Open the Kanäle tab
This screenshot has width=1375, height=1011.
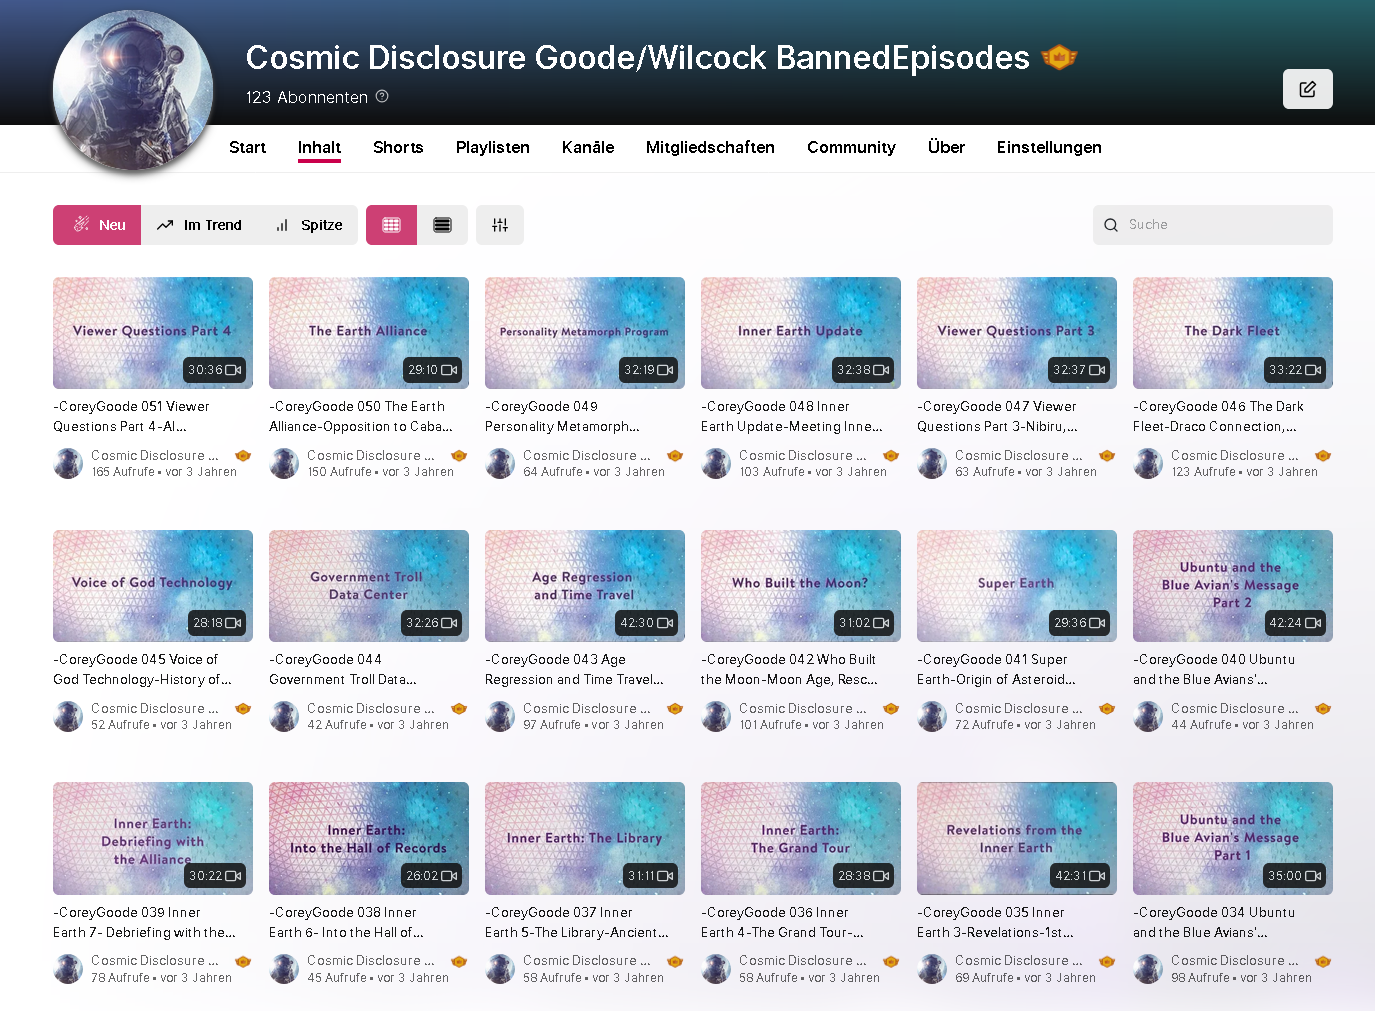point(588,147)
